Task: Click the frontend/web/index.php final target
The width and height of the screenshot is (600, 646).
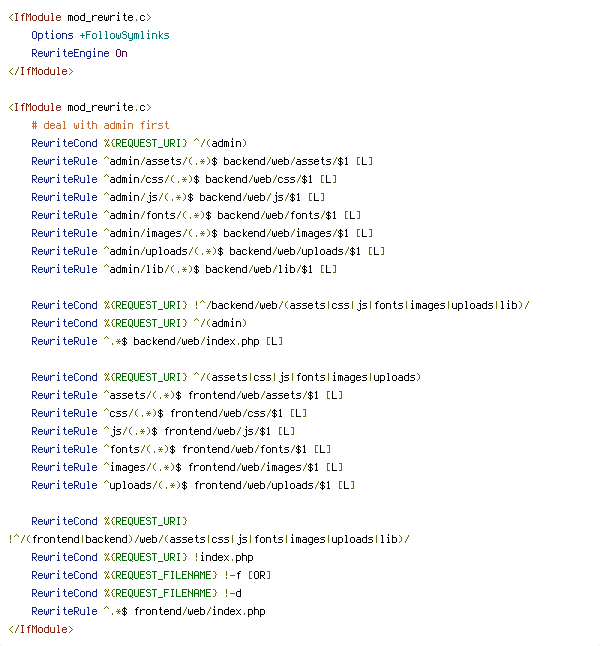Action: click(x=199, y=611)
